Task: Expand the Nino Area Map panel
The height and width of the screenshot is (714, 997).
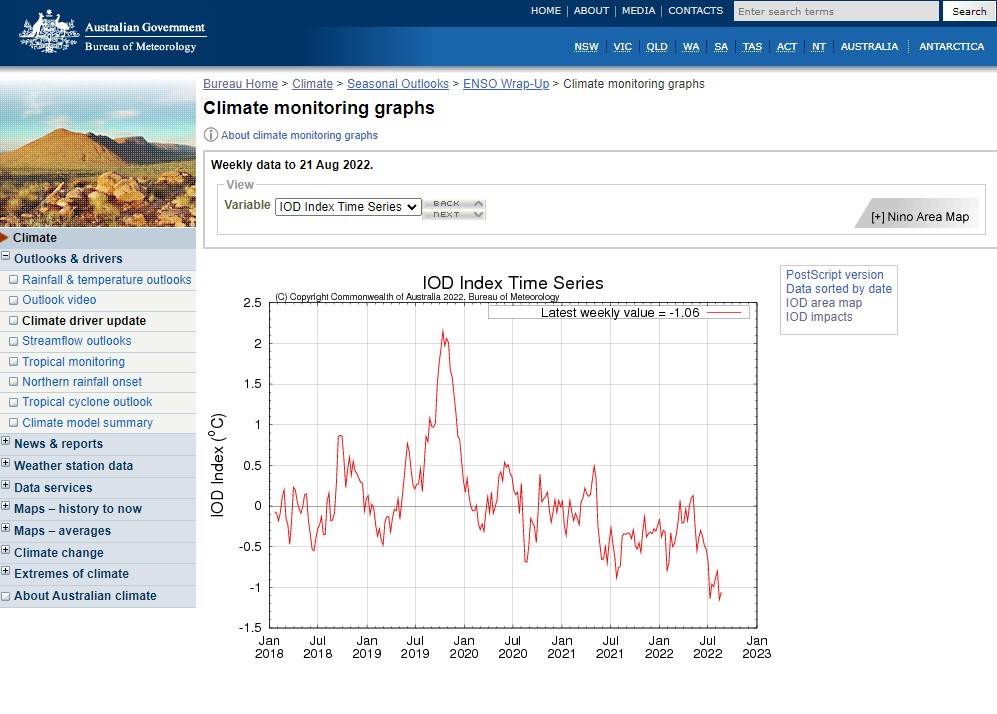Action: click(919, 216)
